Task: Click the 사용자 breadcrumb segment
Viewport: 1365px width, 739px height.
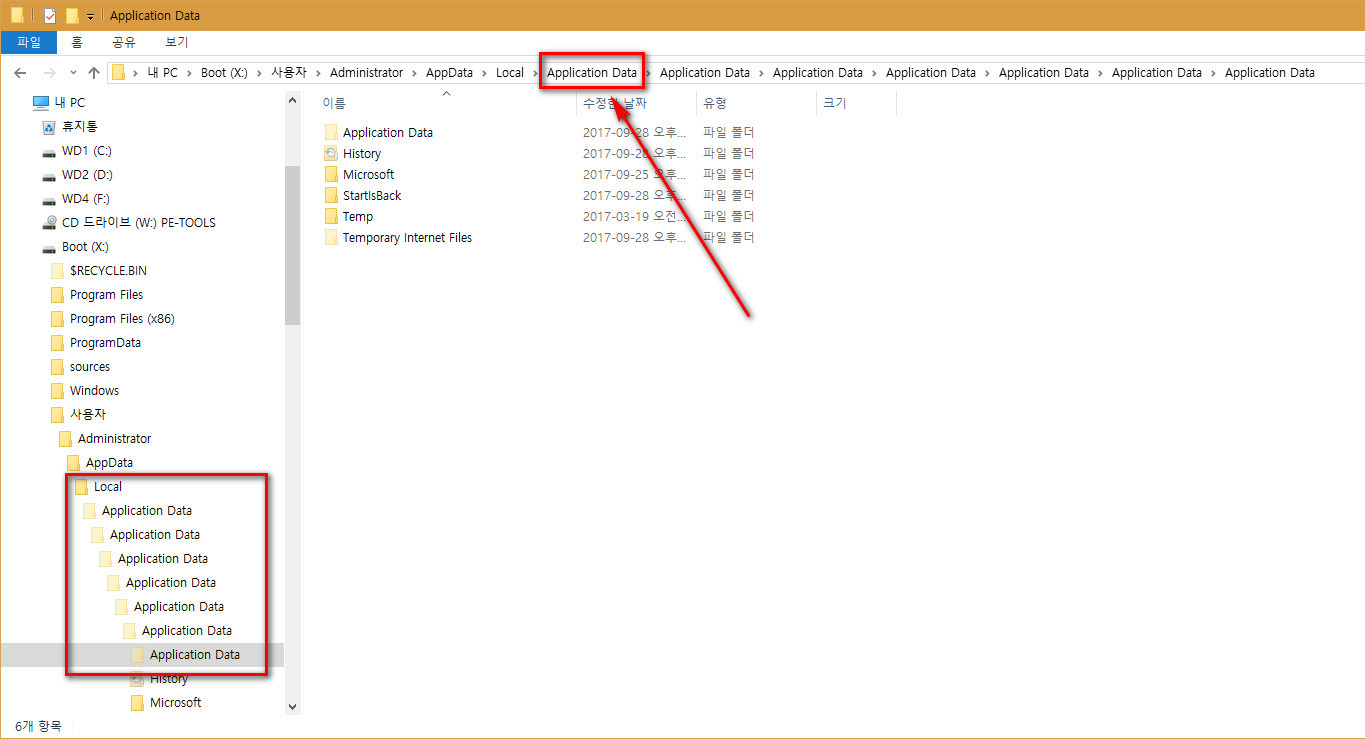Action: click(289, 72)
